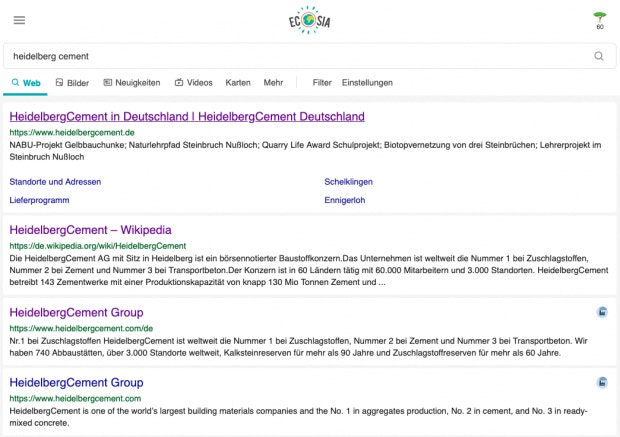The height and width of the screenshot is (437, 620).
Task: Focus the search field containing heidelberg cement
Action: (x=310, y=56)
